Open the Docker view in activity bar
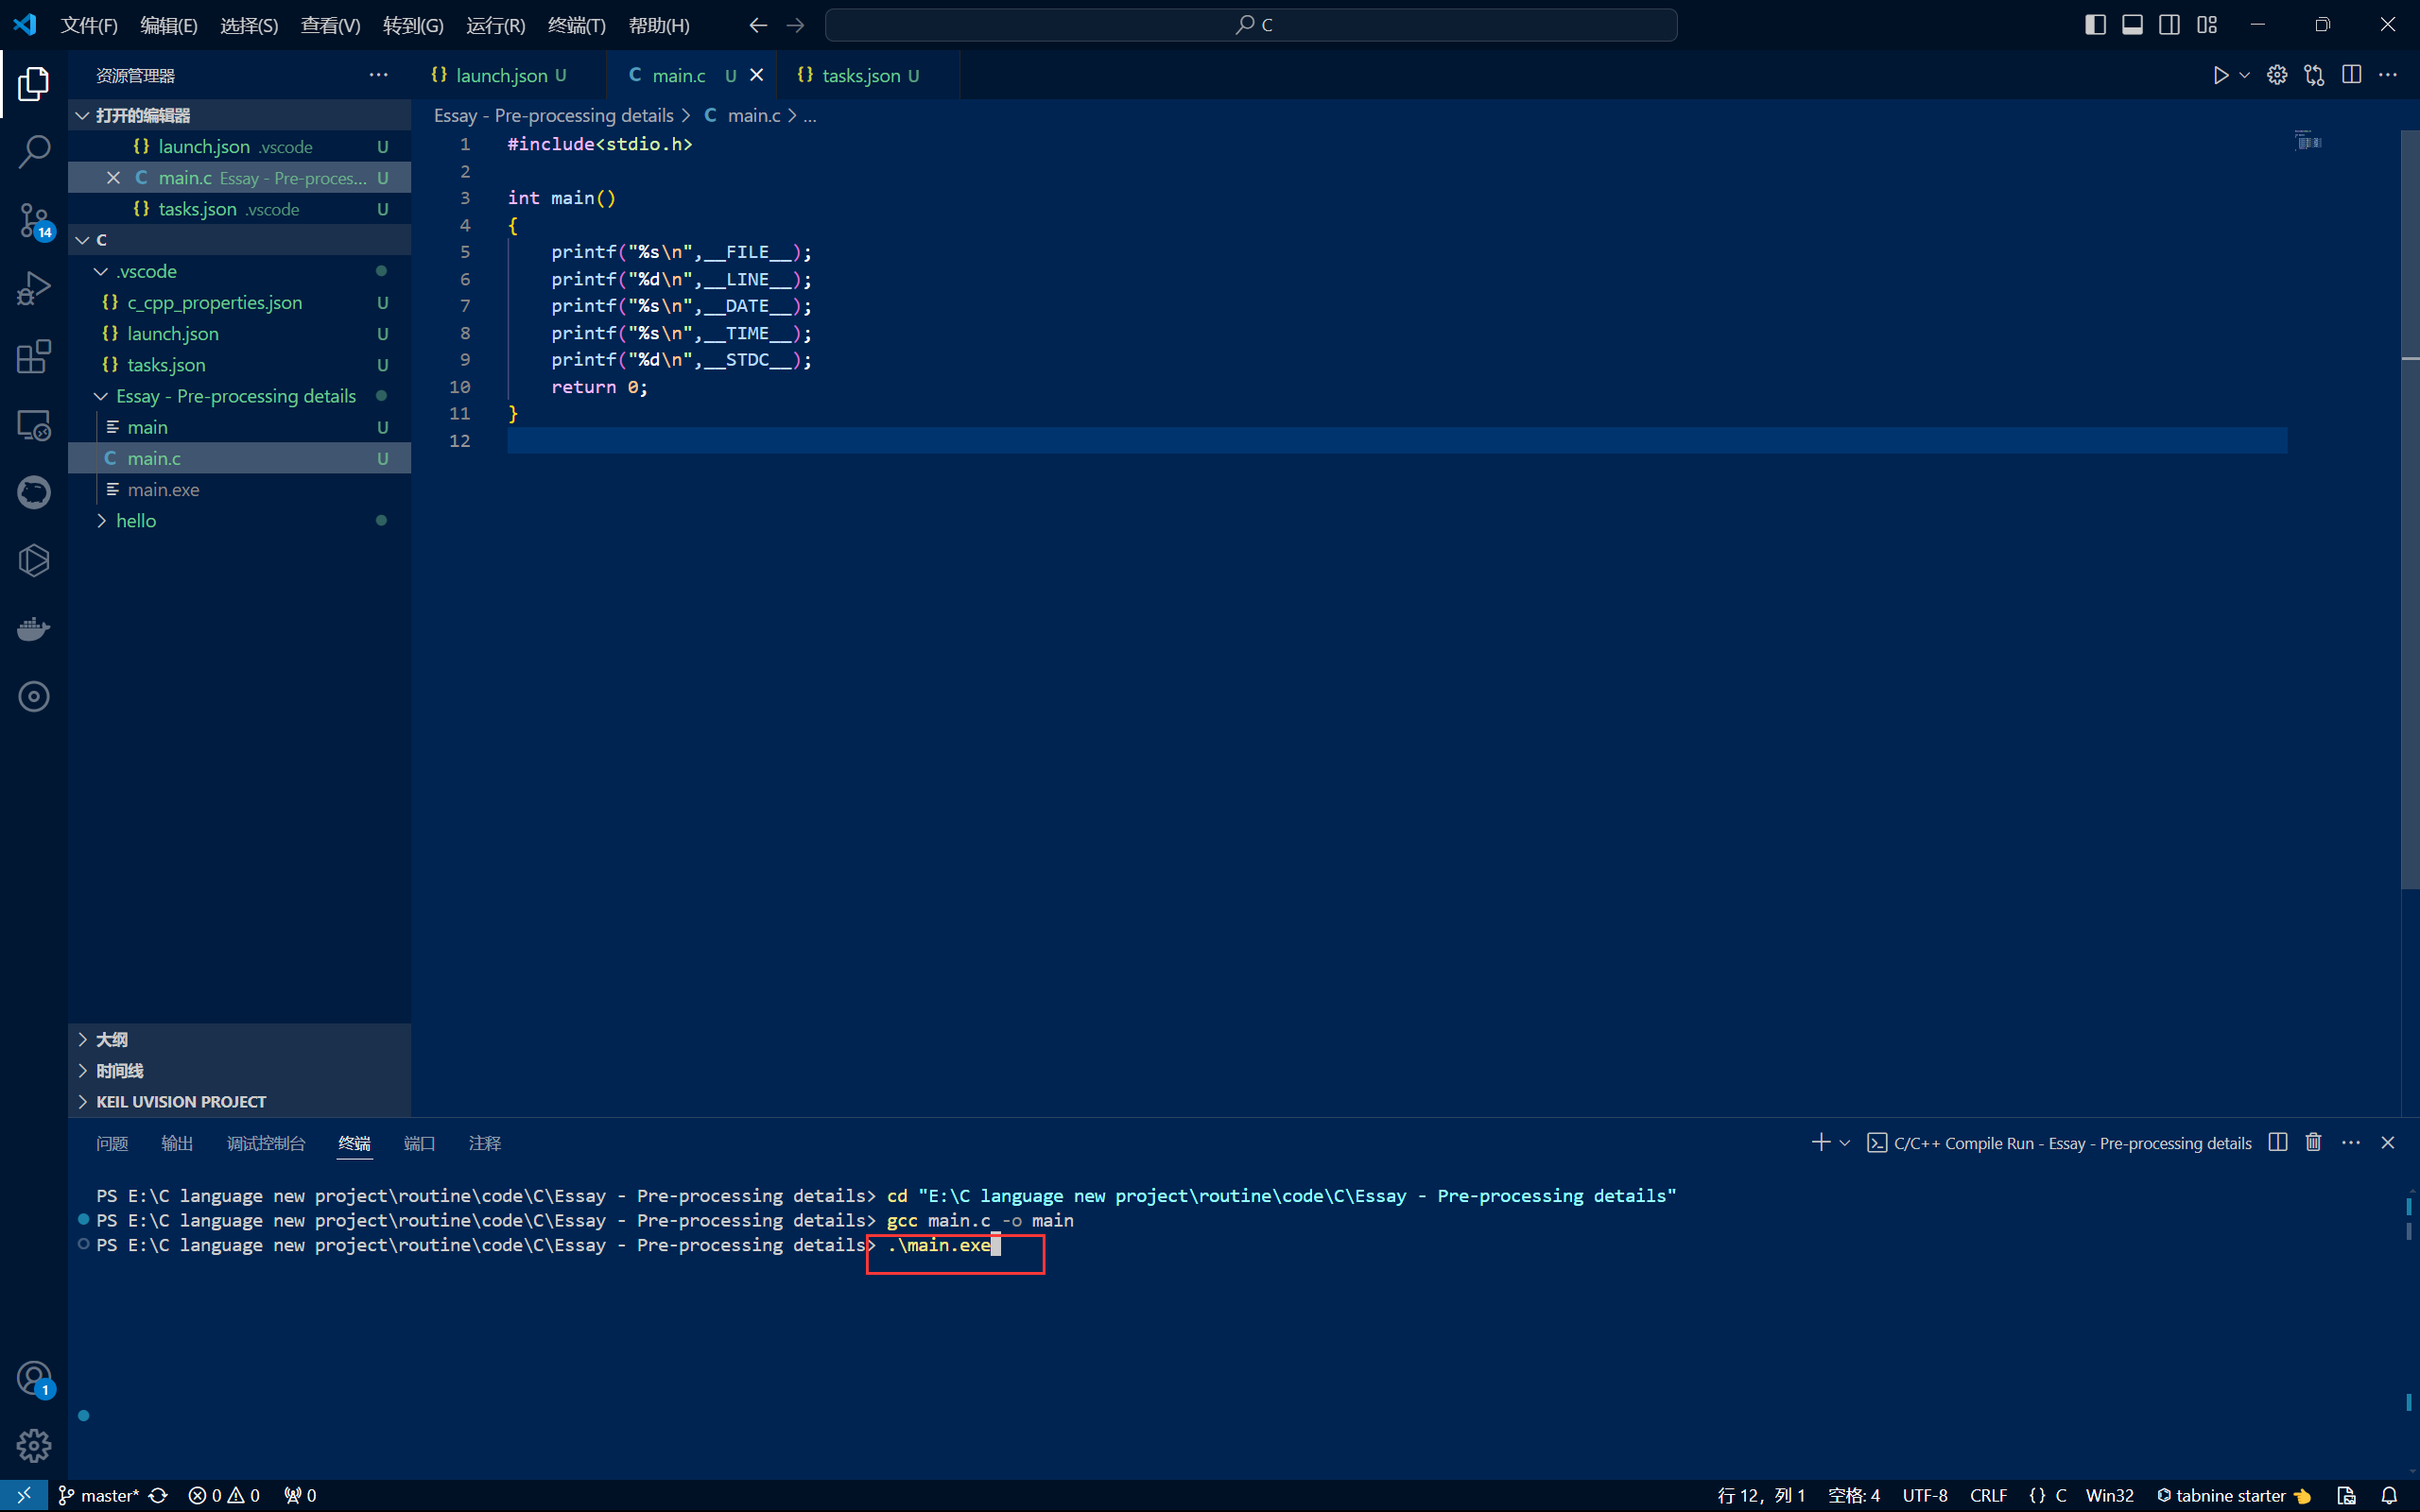2420x1512 pixels. point(33,629)
